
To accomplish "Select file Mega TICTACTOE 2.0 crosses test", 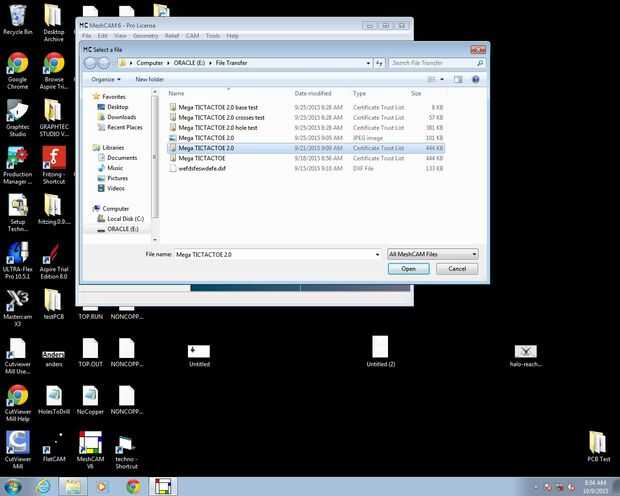I will coord(306,117).
